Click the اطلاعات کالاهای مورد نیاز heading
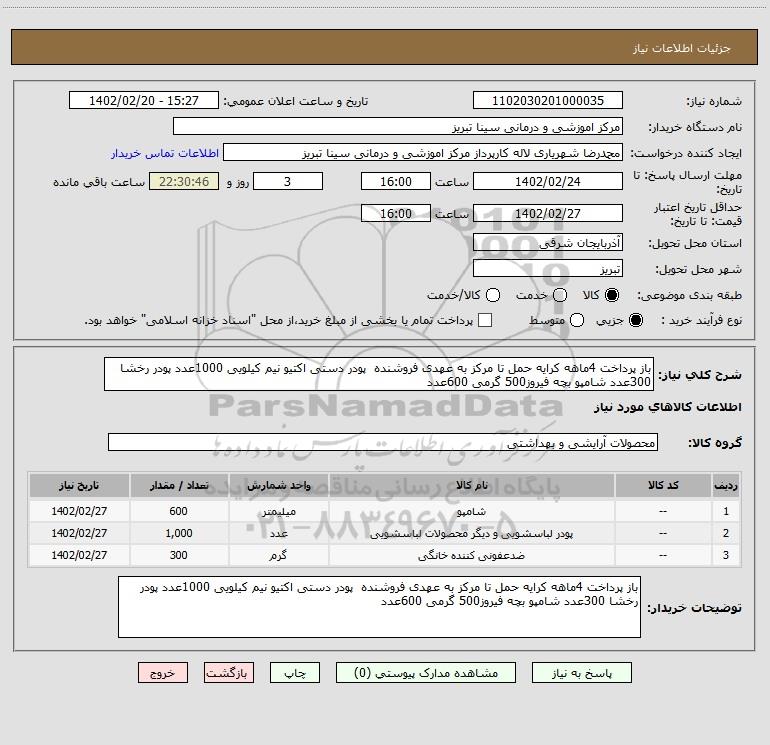 [668, 407]
